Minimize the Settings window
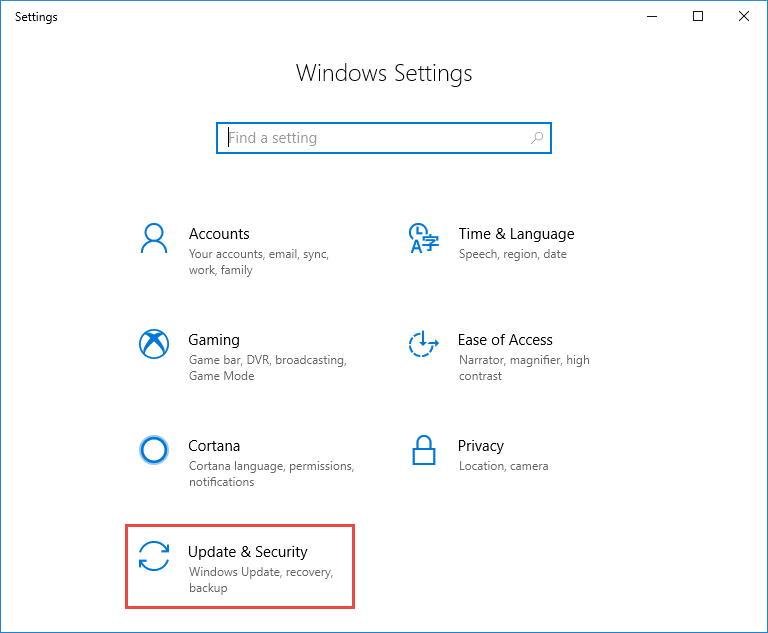This screenshot has width=768, height=633. tap(652, 17)
